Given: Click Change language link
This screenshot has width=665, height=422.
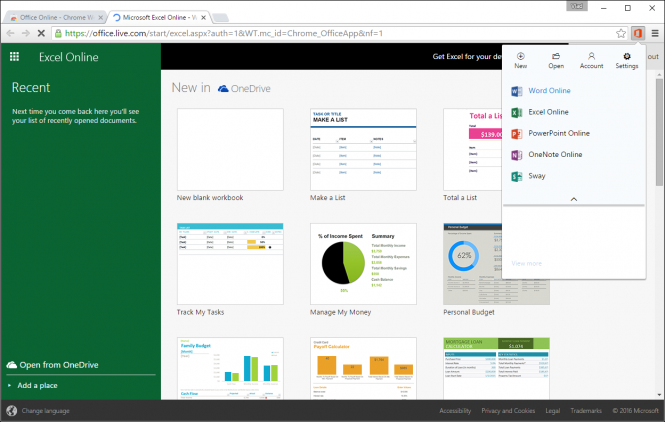Looking at the screenshot, I should click(x=45, y=411).
